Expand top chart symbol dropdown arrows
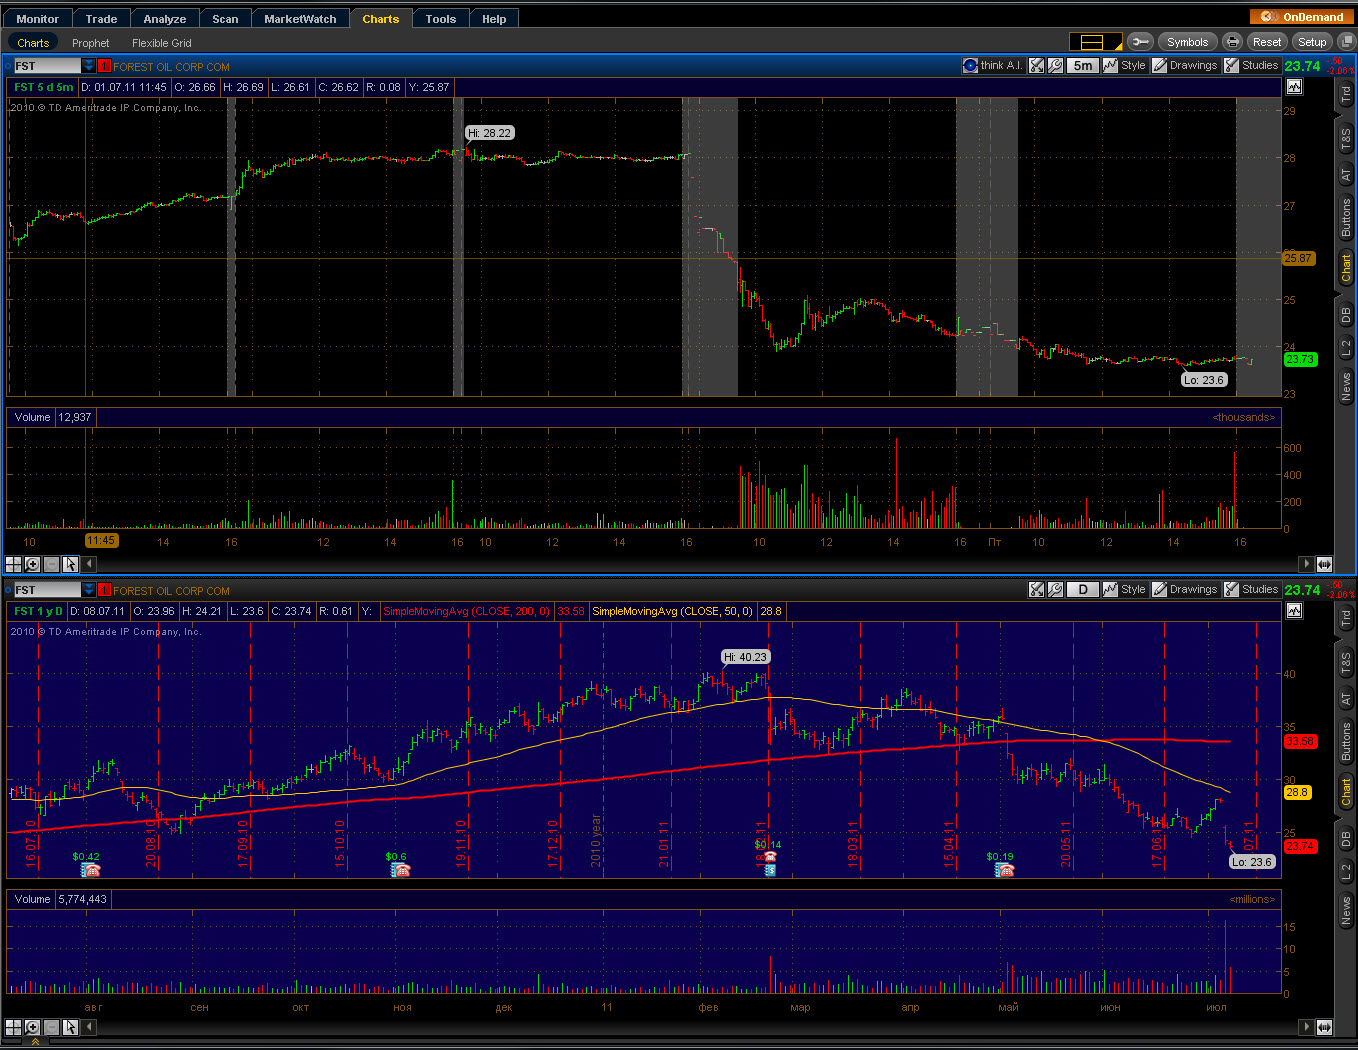The width and height of the screenshot is (1358, 1050). [89, 66]
